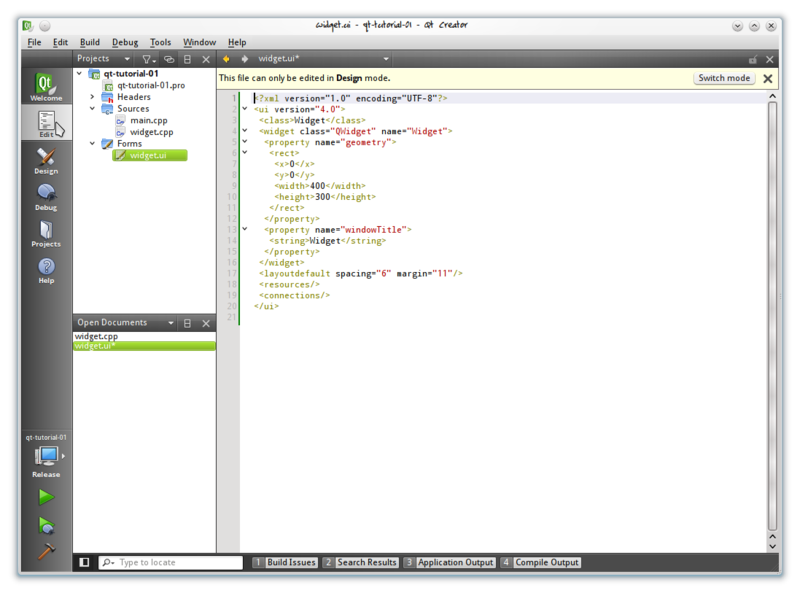The height and width of the screenshot is (593, 800).
Task: Open the Welcome mode in sidebar
Action: (45, 87)
